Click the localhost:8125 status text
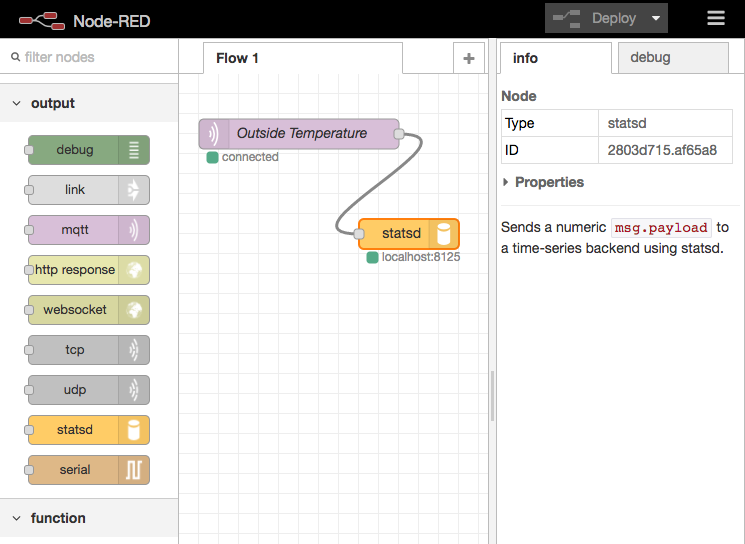Viewport: 745px width, 544px height. click(x=421, y=257)
